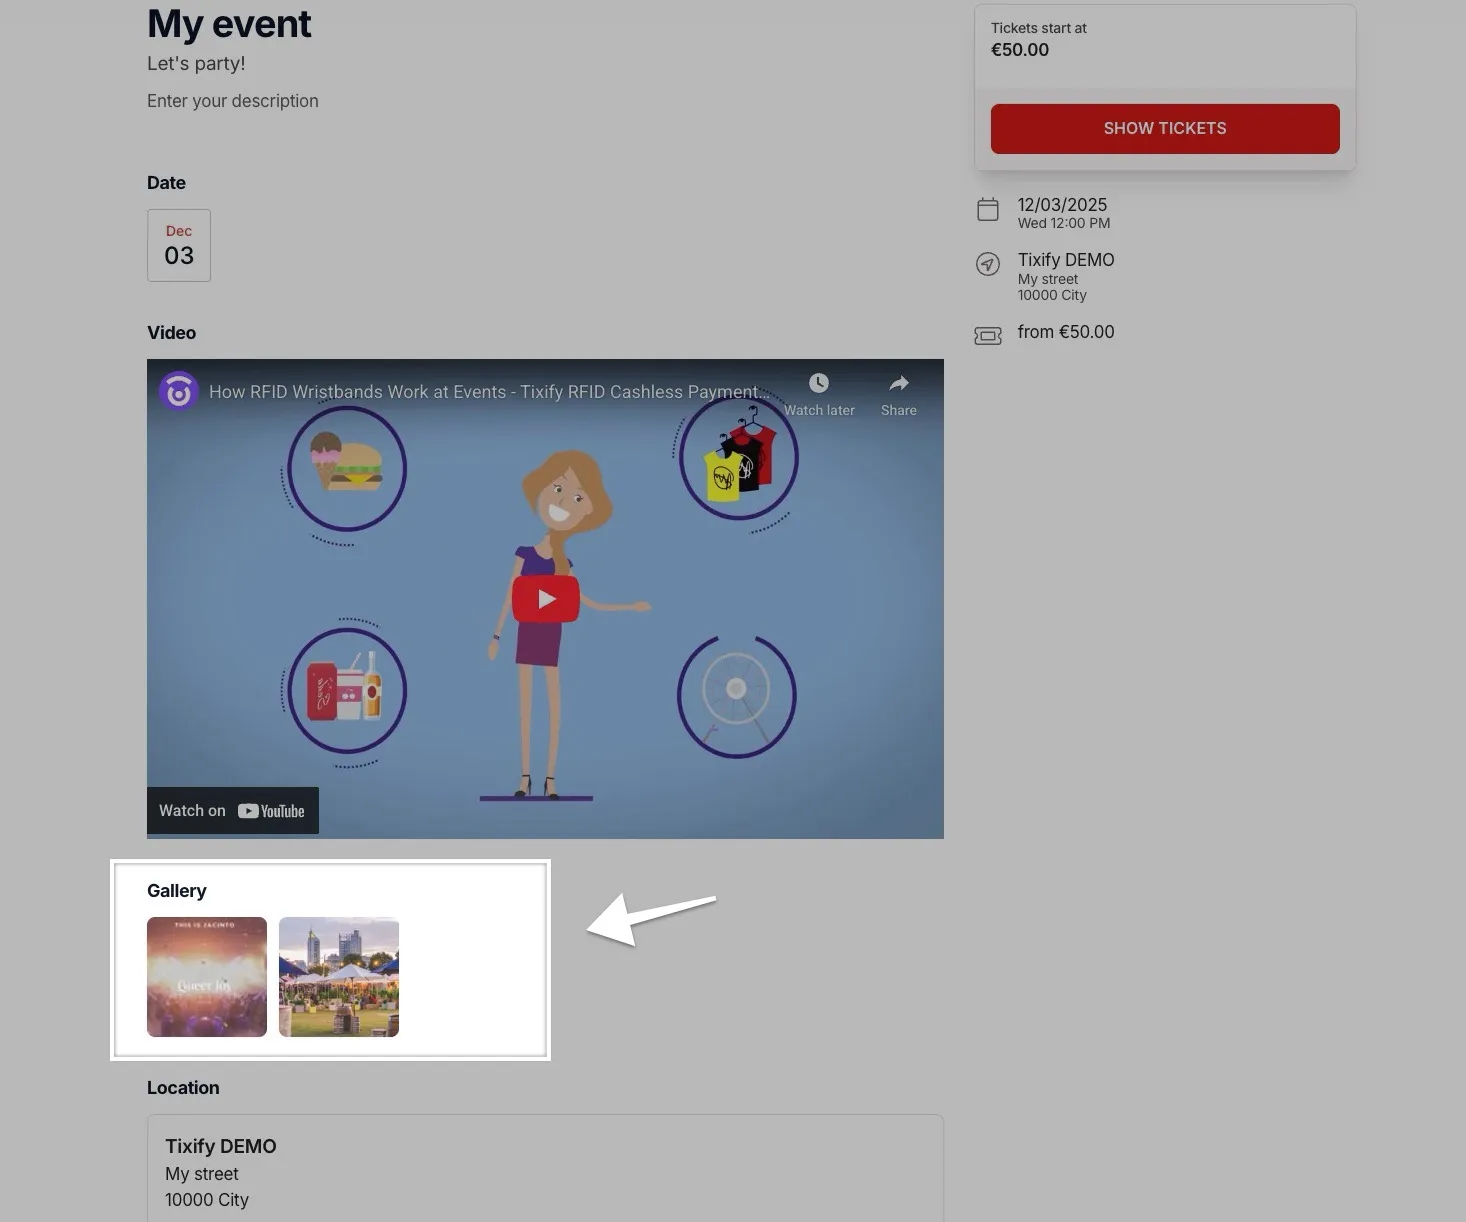Click the location compass icon beside Tixify DEMO
This screenshot has height=1222, width=1466.
(988, 264)
